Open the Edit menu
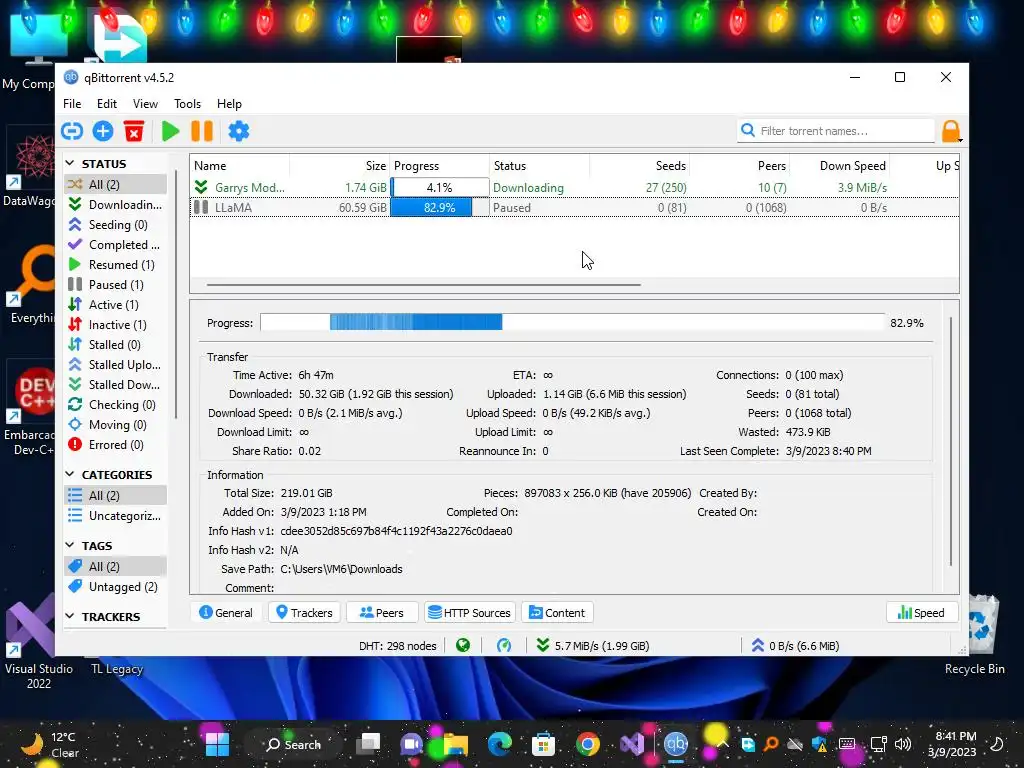The width and height of the screenshot is (1024, 768). point(106,104)
